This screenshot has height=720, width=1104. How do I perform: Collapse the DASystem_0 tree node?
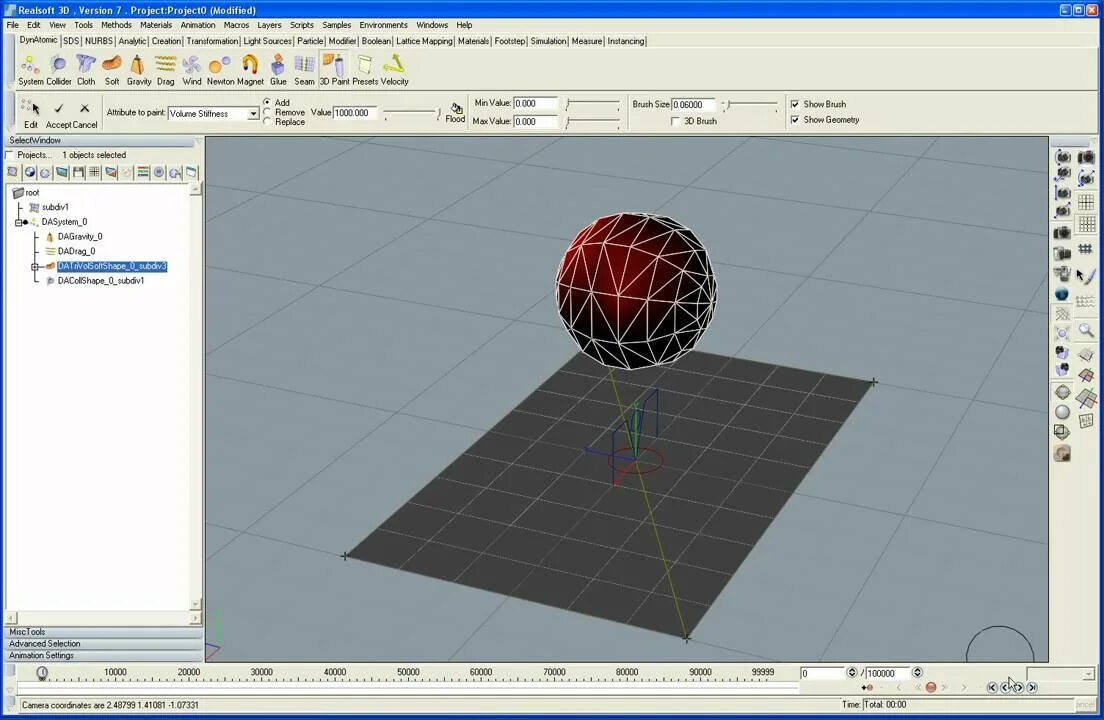click(x=18, y=222)
